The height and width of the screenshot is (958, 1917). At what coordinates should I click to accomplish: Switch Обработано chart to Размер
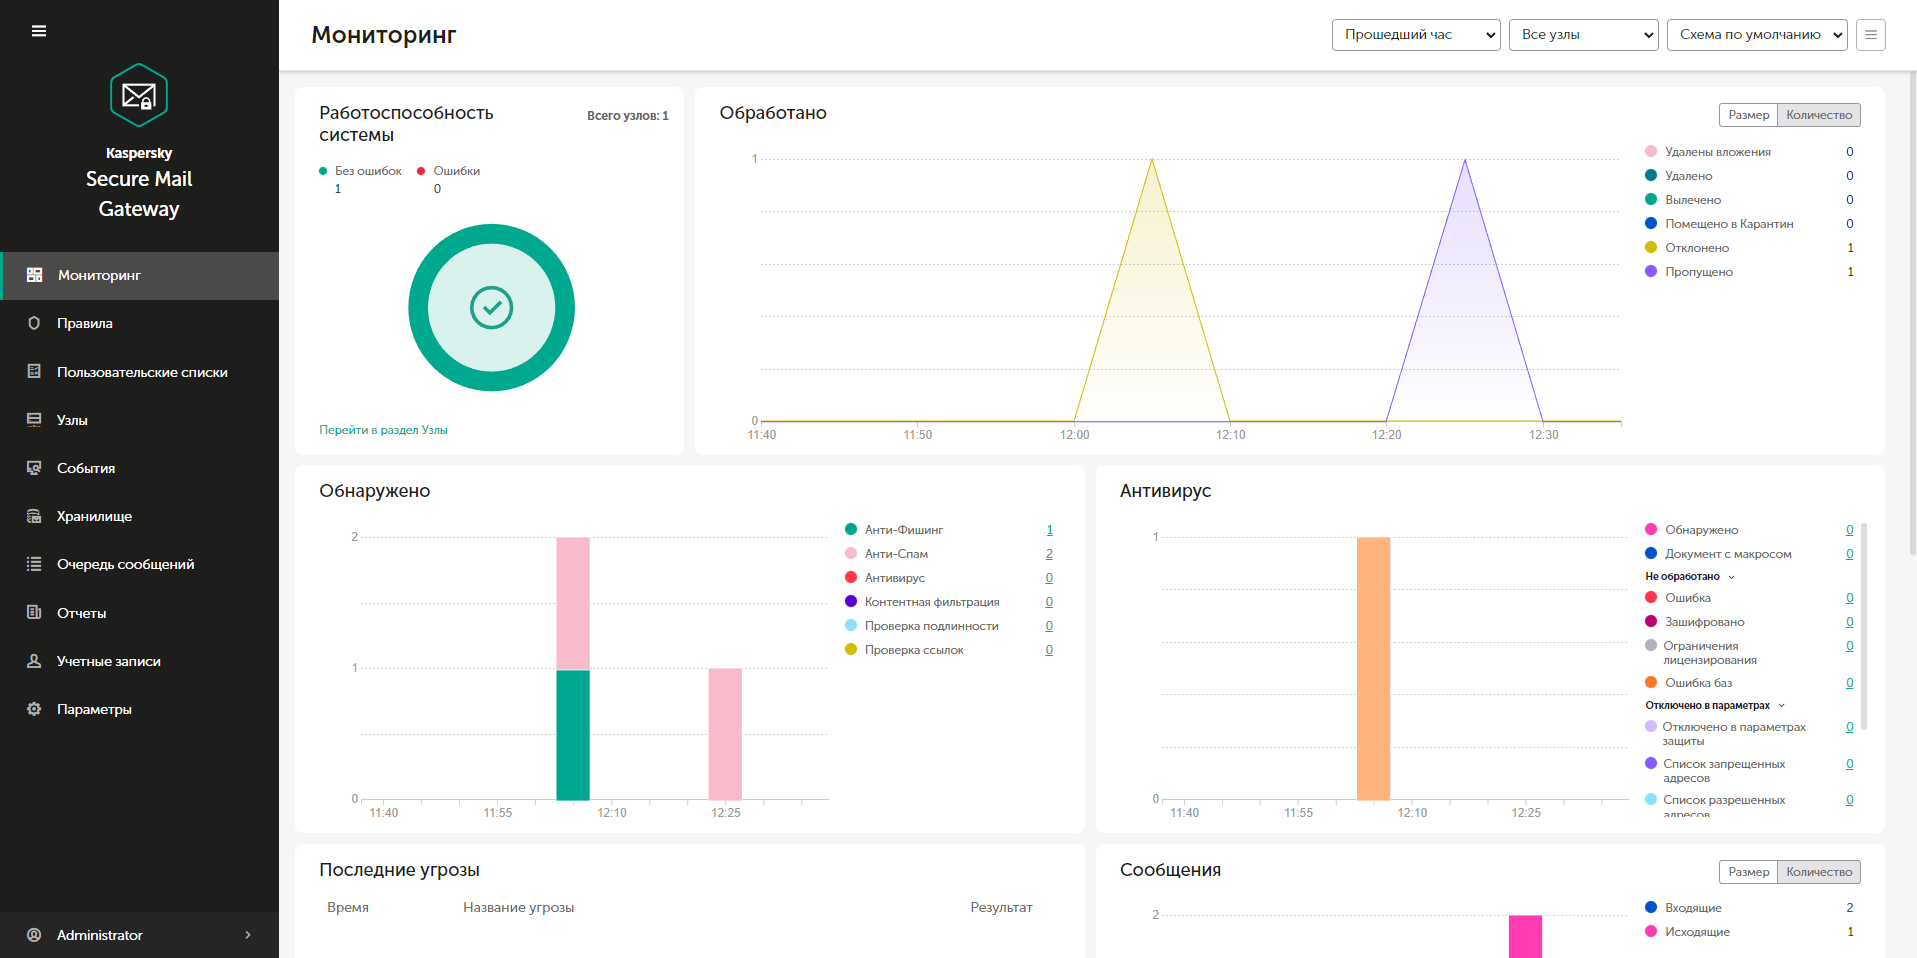click(x=1749, y=115)
